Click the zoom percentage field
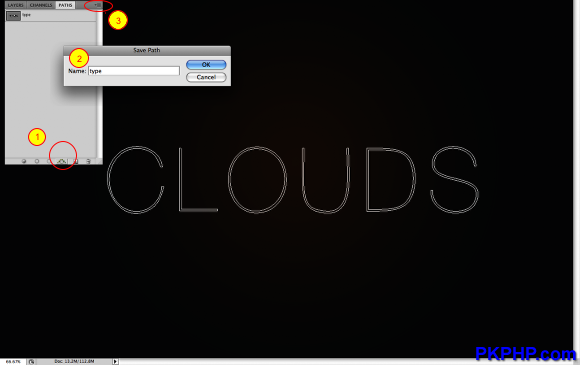580x365 pixels. coord(13,362)
